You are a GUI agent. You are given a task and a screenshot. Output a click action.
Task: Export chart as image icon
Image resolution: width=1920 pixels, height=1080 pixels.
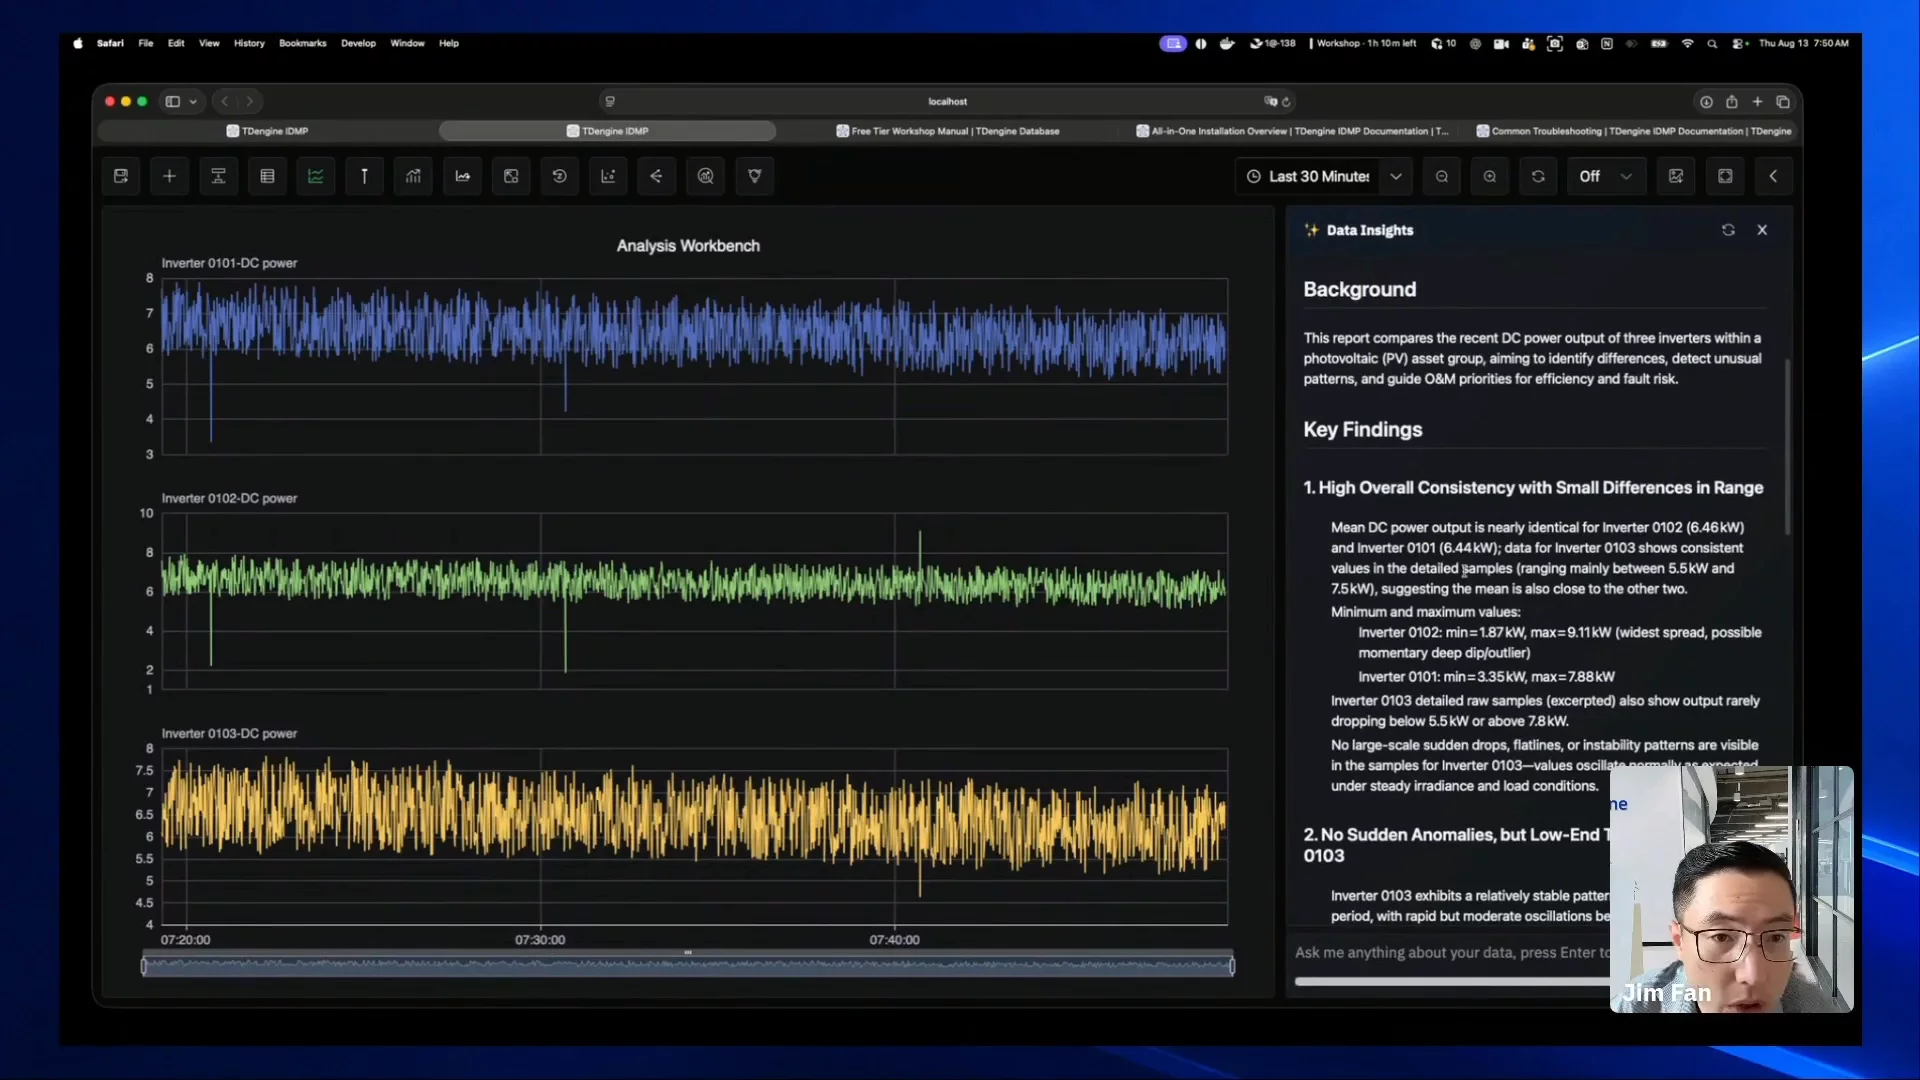(1676, 176)
